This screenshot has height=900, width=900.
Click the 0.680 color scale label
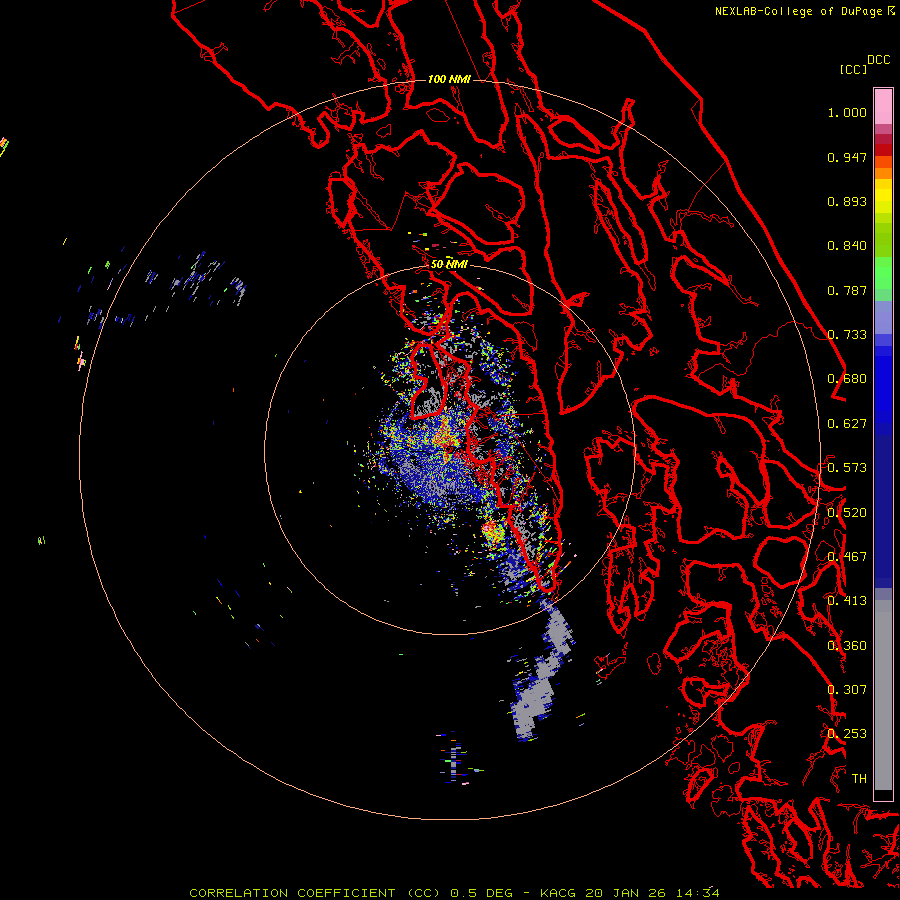847,379
